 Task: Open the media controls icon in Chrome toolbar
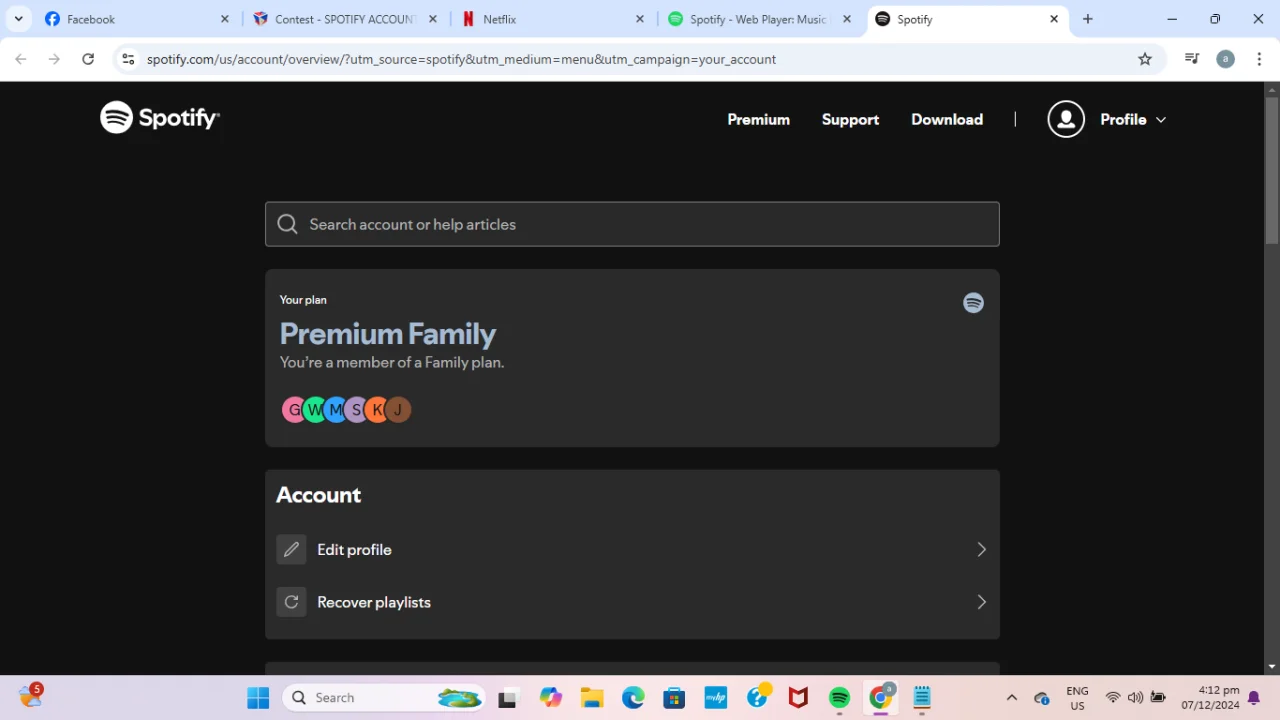tap(1192, 59)
